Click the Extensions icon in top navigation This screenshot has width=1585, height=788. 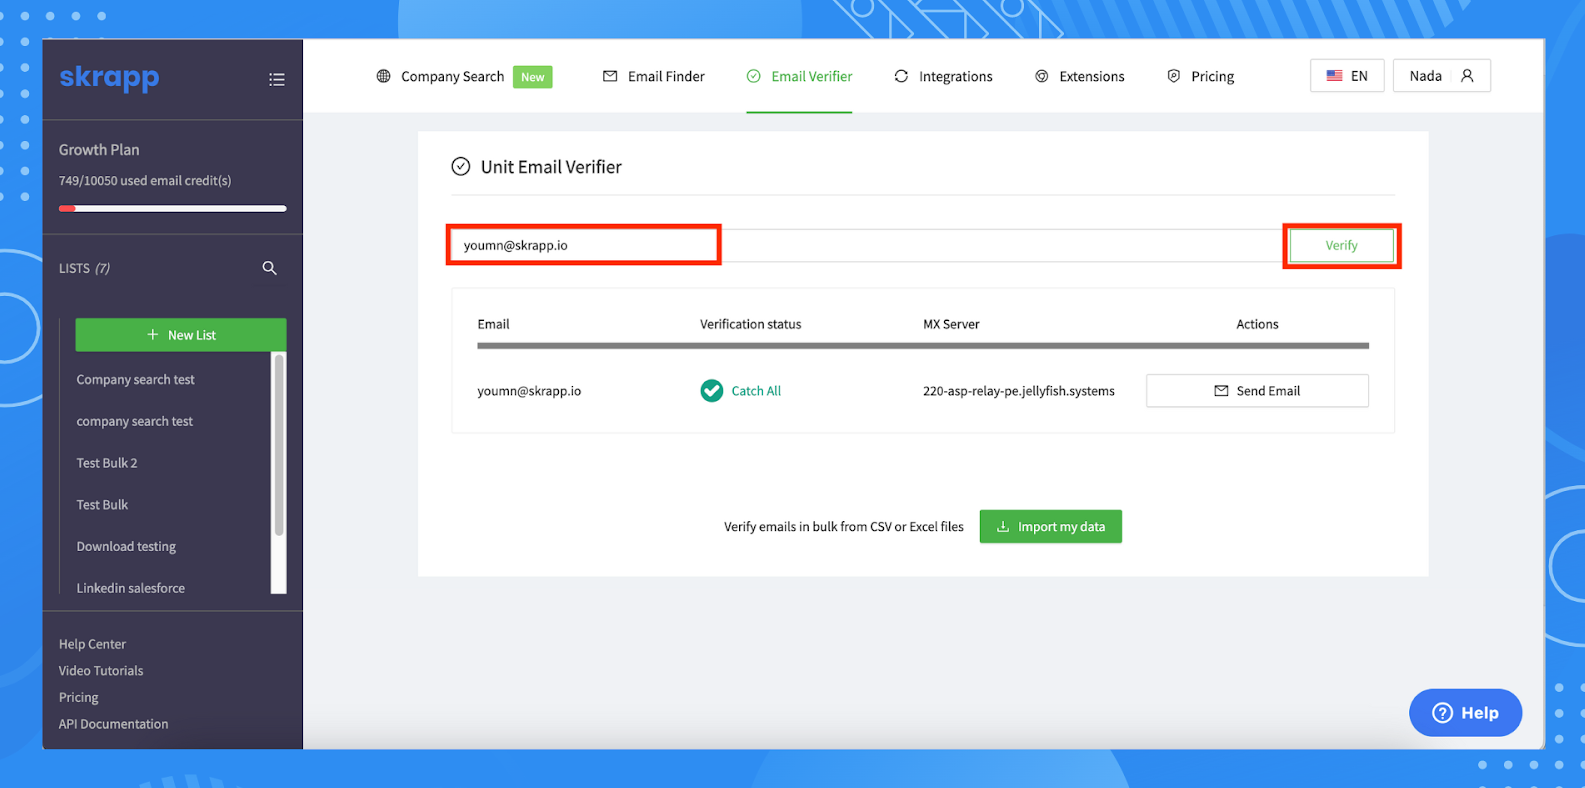point(1042,76)
